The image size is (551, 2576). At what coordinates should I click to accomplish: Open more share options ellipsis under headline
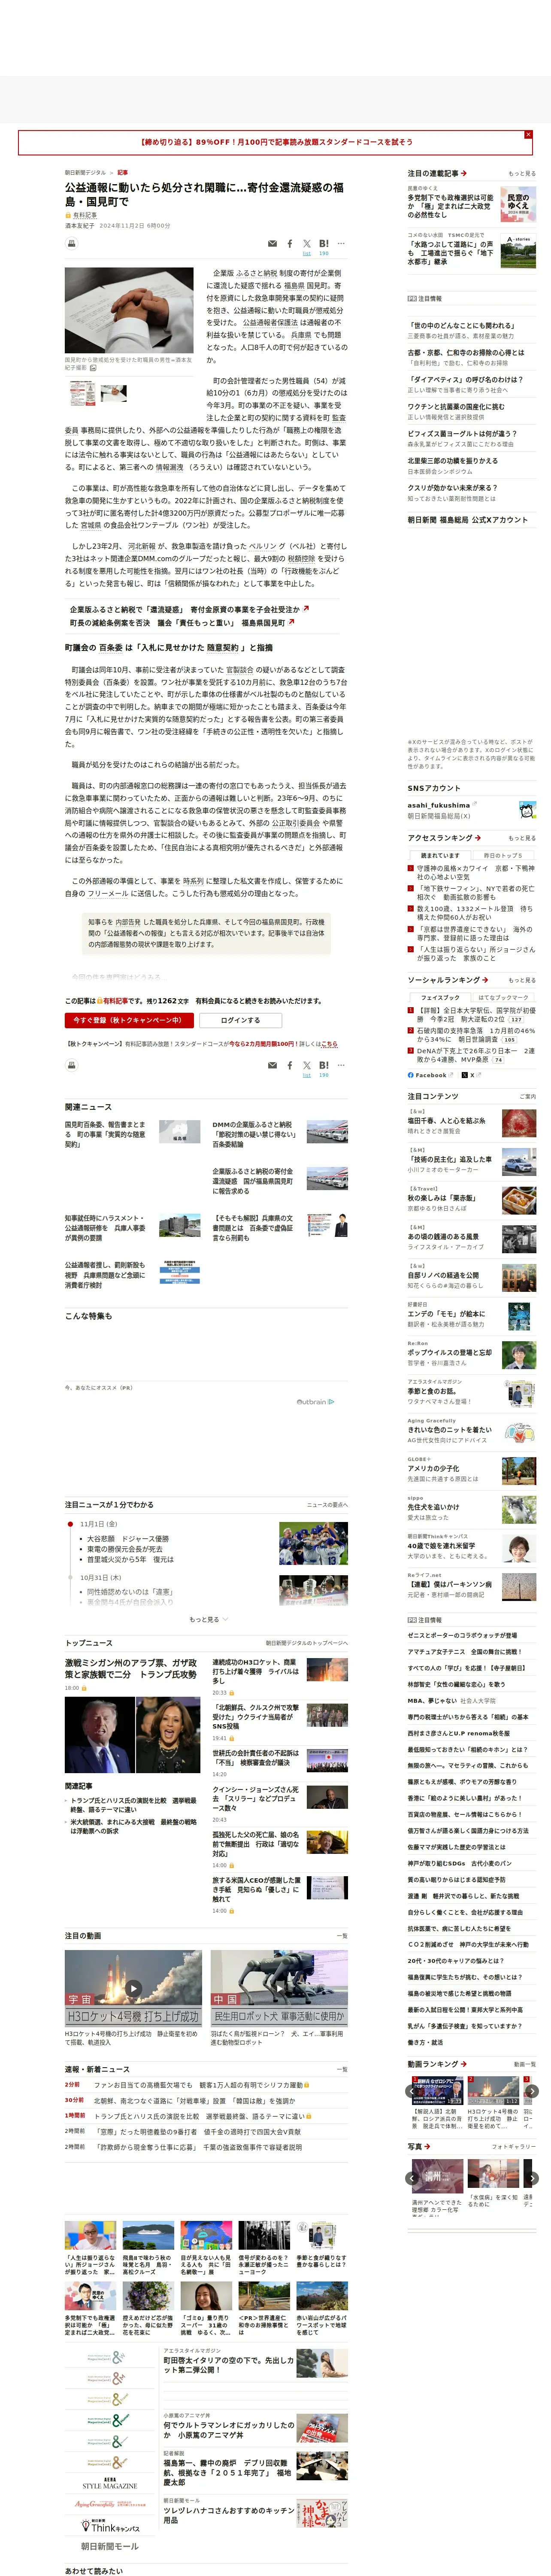[341, 243]
